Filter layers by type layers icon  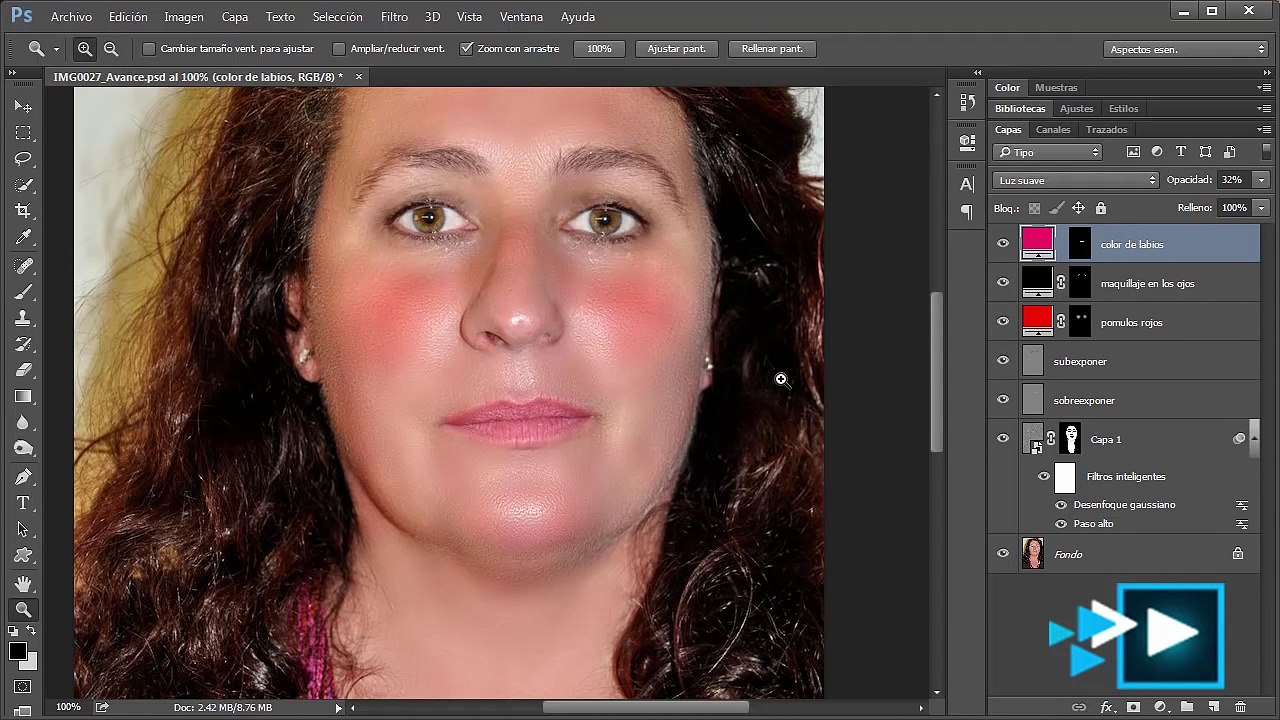[x=1181, y=152]
